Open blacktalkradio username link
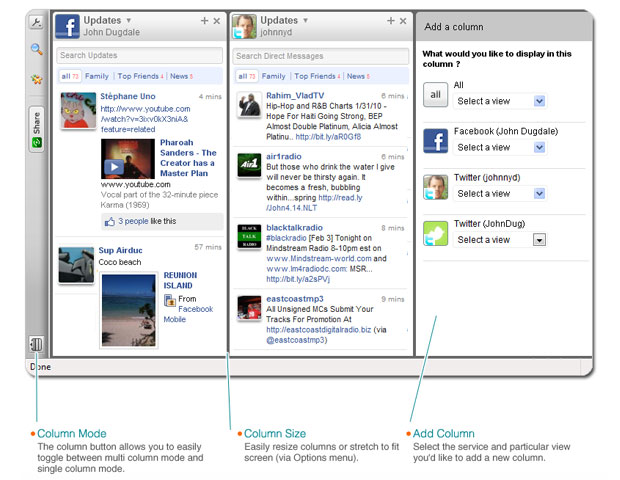620x480 pixels. (294, 227)
